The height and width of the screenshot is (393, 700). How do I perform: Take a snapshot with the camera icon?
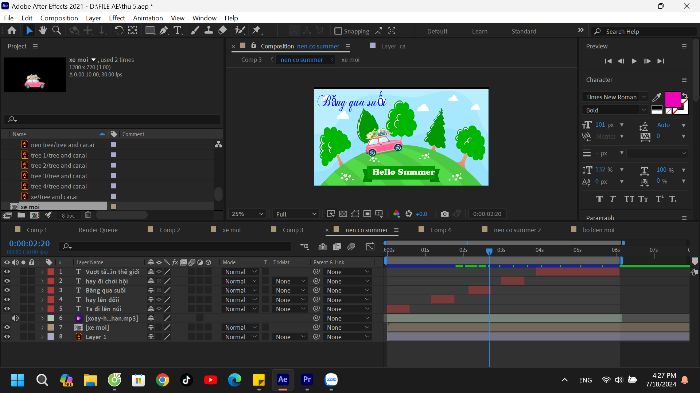coord(445,214)
